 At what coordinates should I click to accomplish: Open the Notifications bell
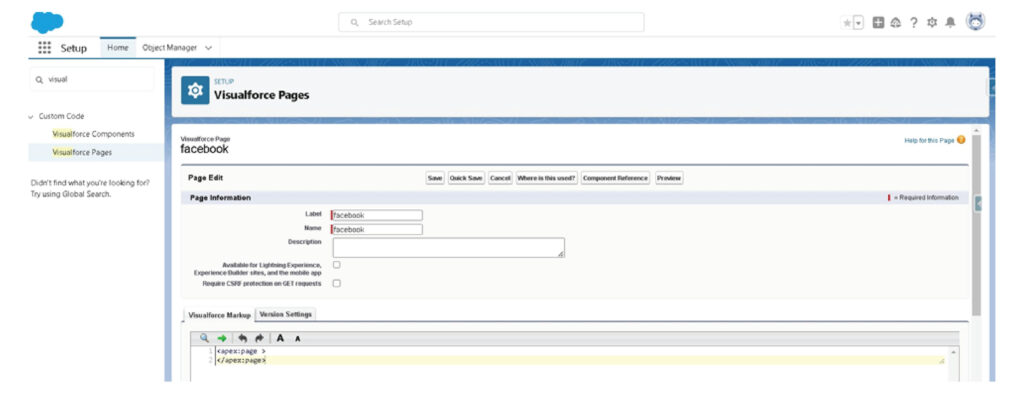(950, 22)
